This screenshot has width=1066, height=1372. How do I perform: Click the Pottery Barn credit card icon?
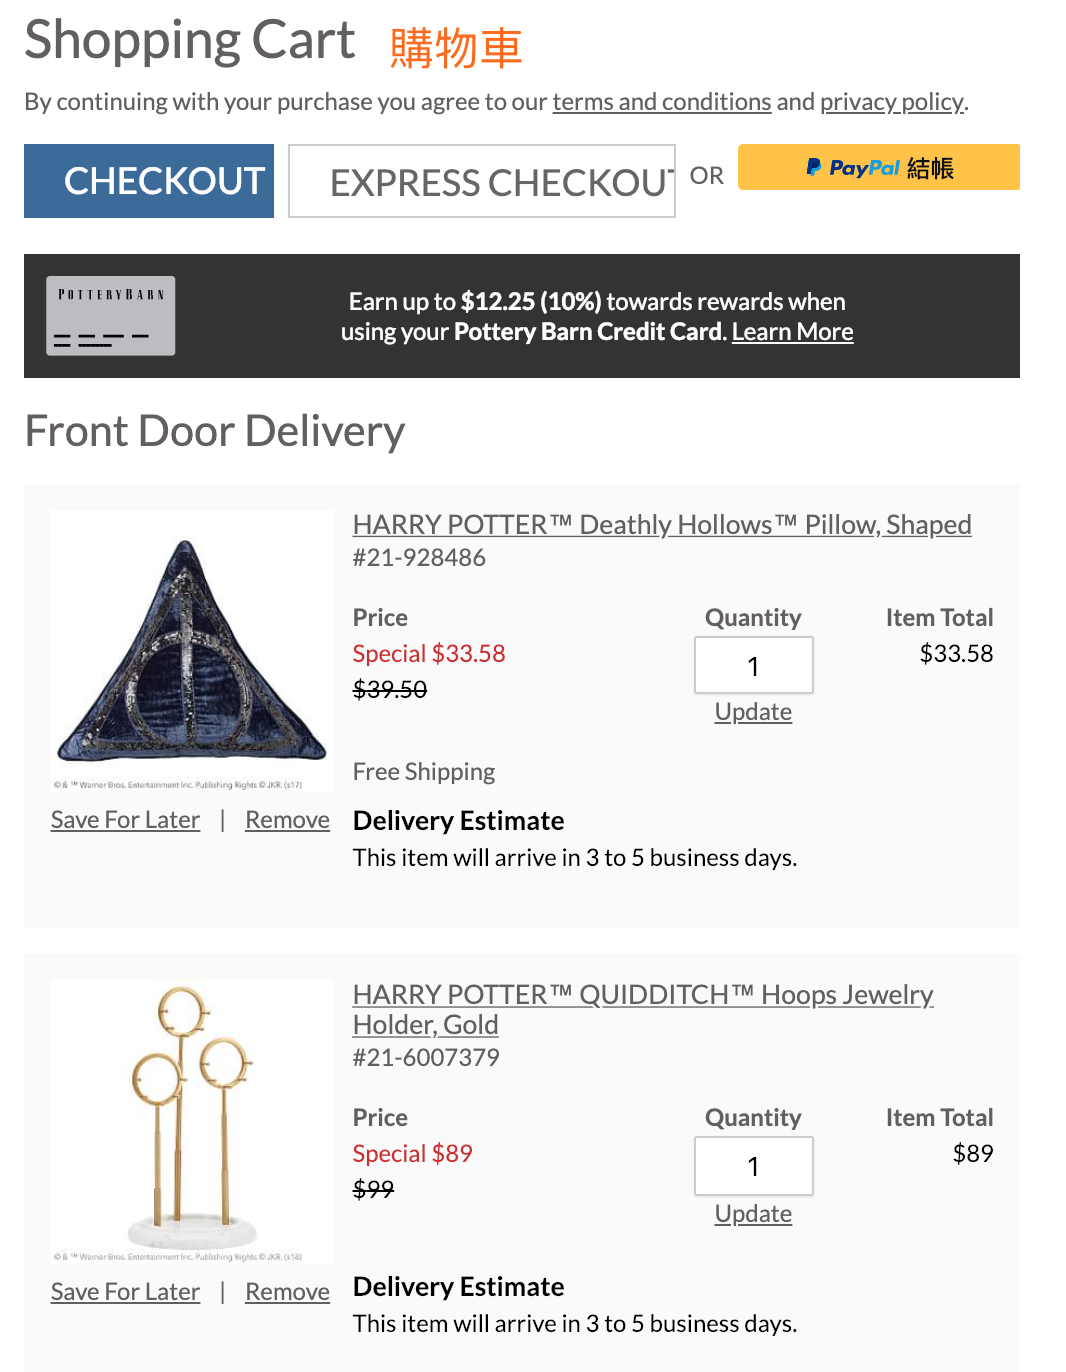point(111,316)
